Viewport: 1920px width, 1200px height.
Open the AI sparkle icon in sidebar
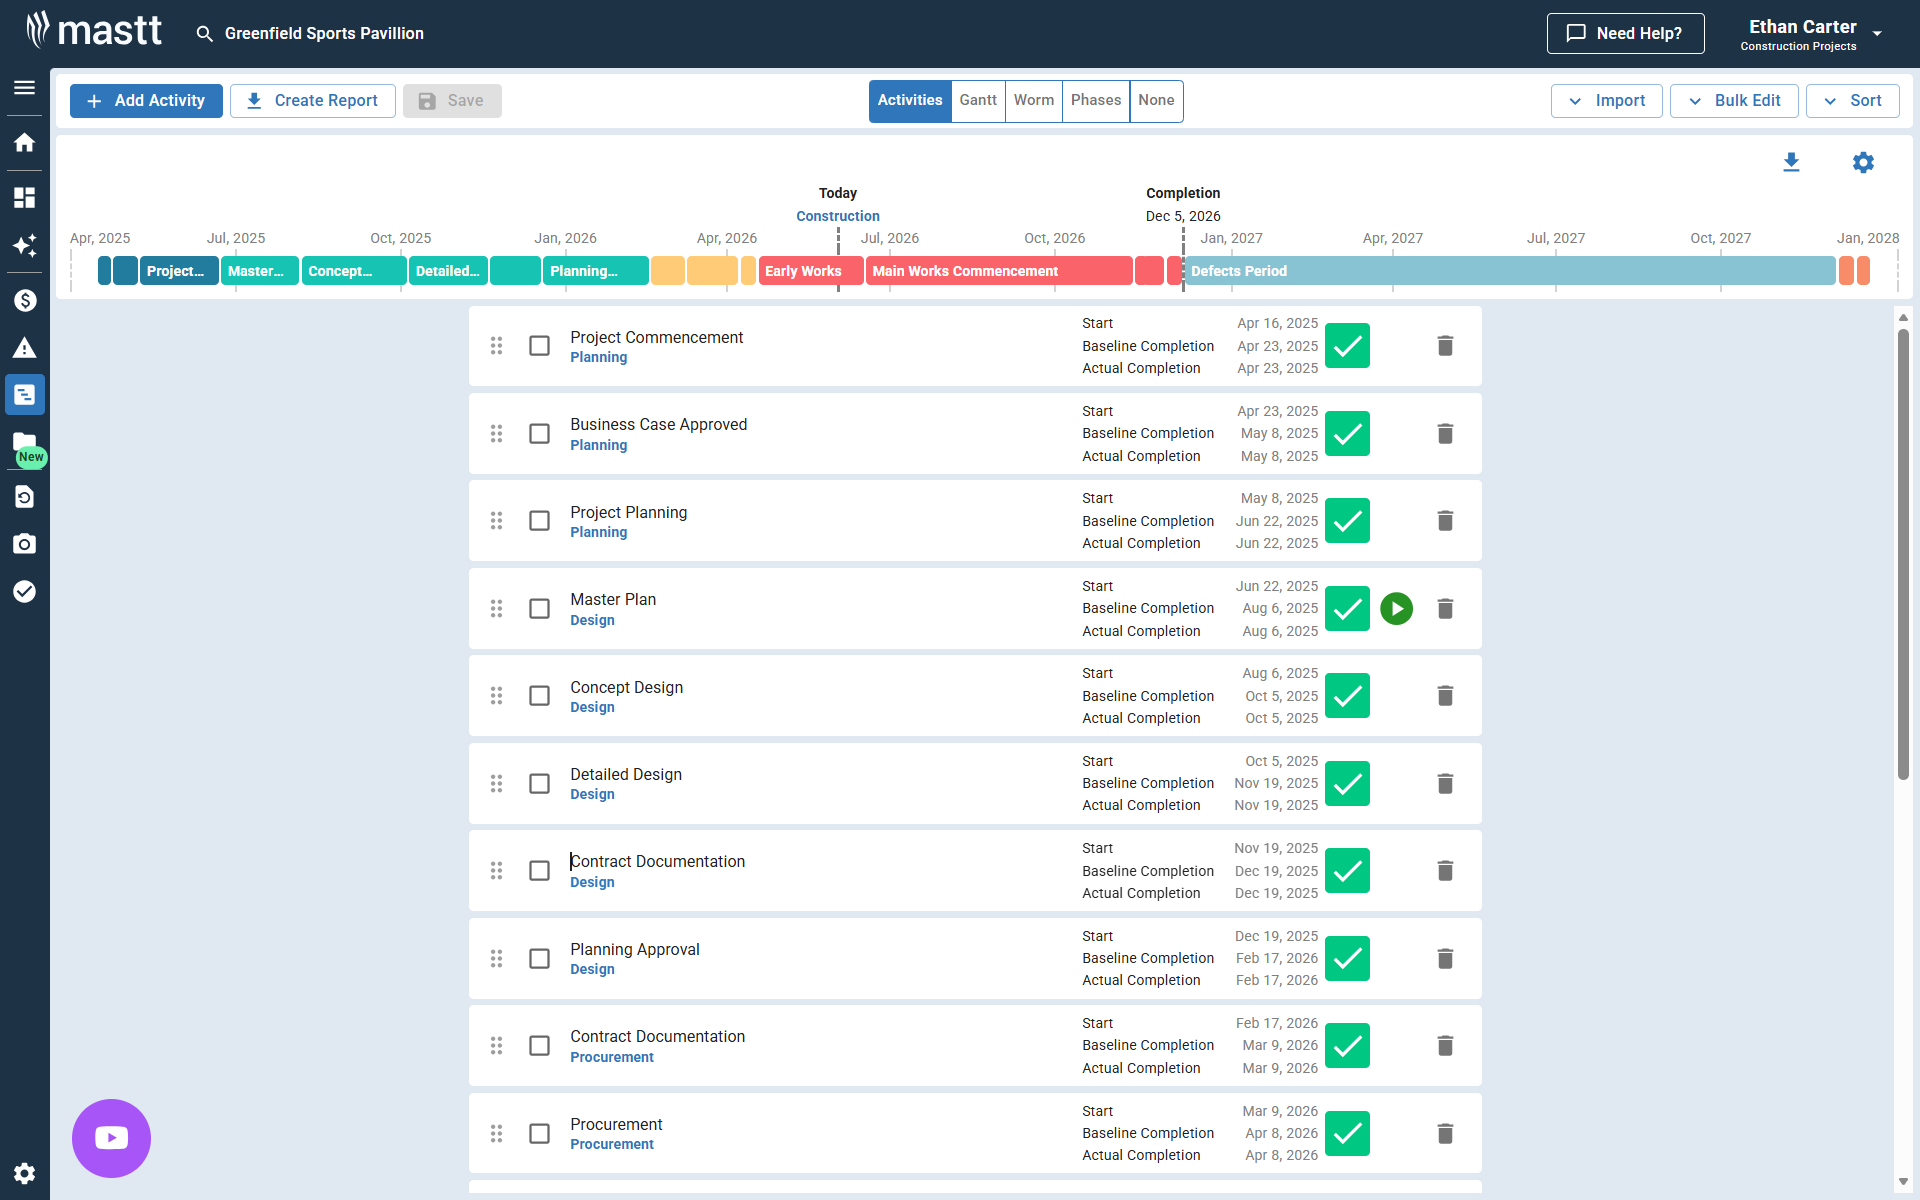[25, 245]
